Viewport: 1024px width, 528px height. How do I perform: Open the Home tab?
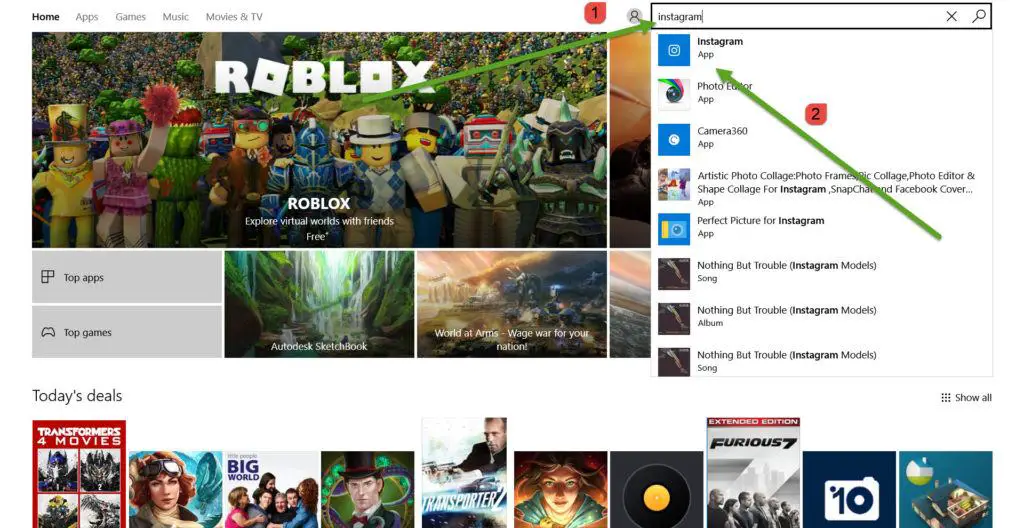46,17
